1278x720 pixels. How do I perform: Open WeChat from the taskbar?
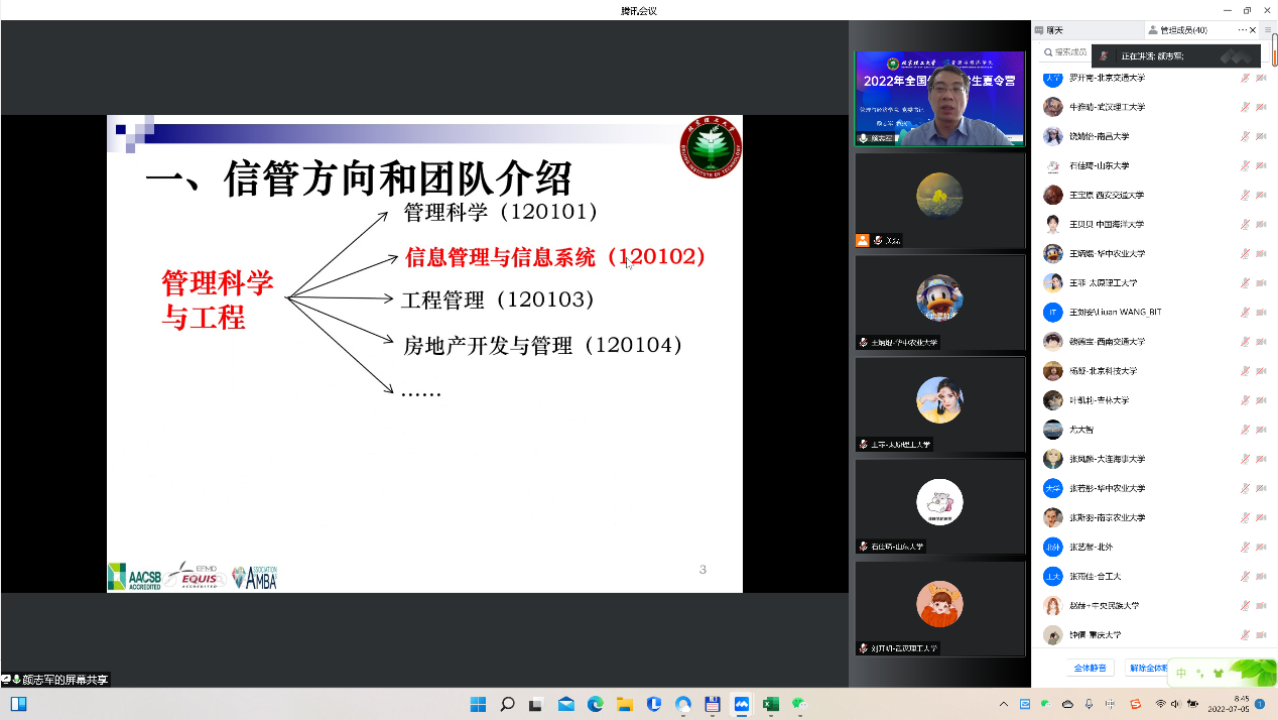point(800,704)
